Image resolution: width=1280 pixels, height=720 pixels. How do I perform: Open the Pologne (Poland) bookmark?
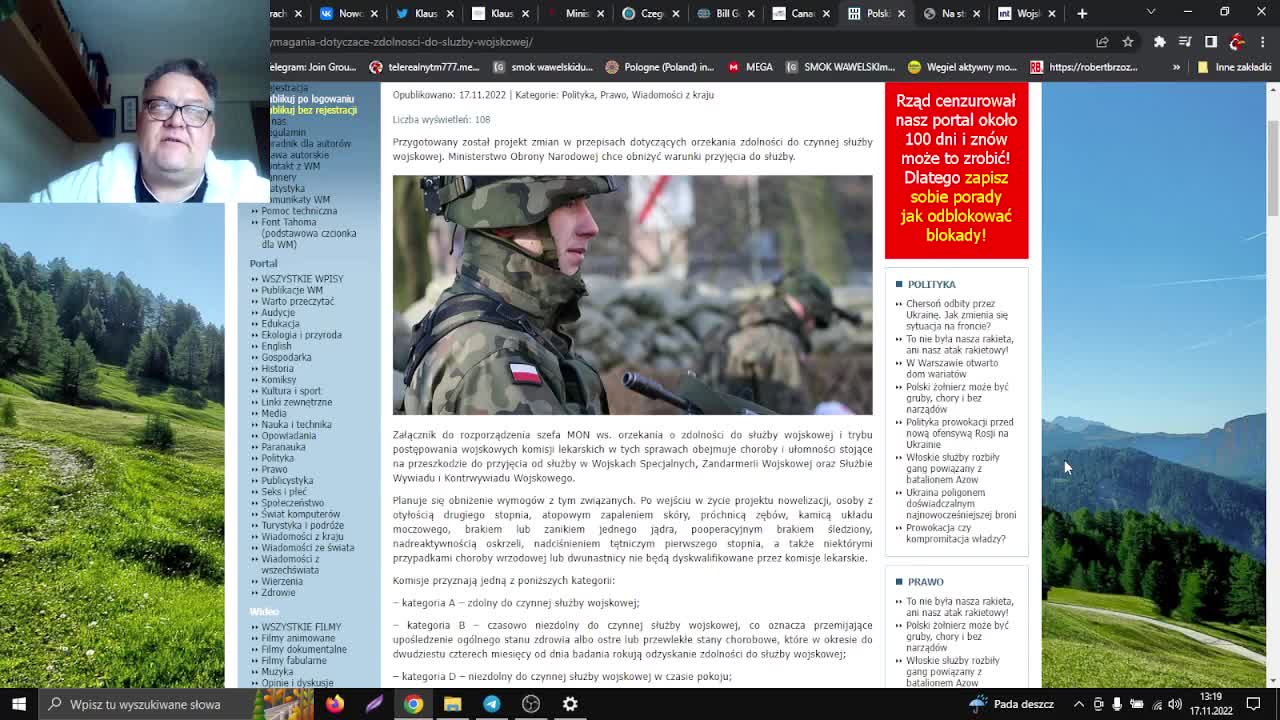click(x=659, y=67)
